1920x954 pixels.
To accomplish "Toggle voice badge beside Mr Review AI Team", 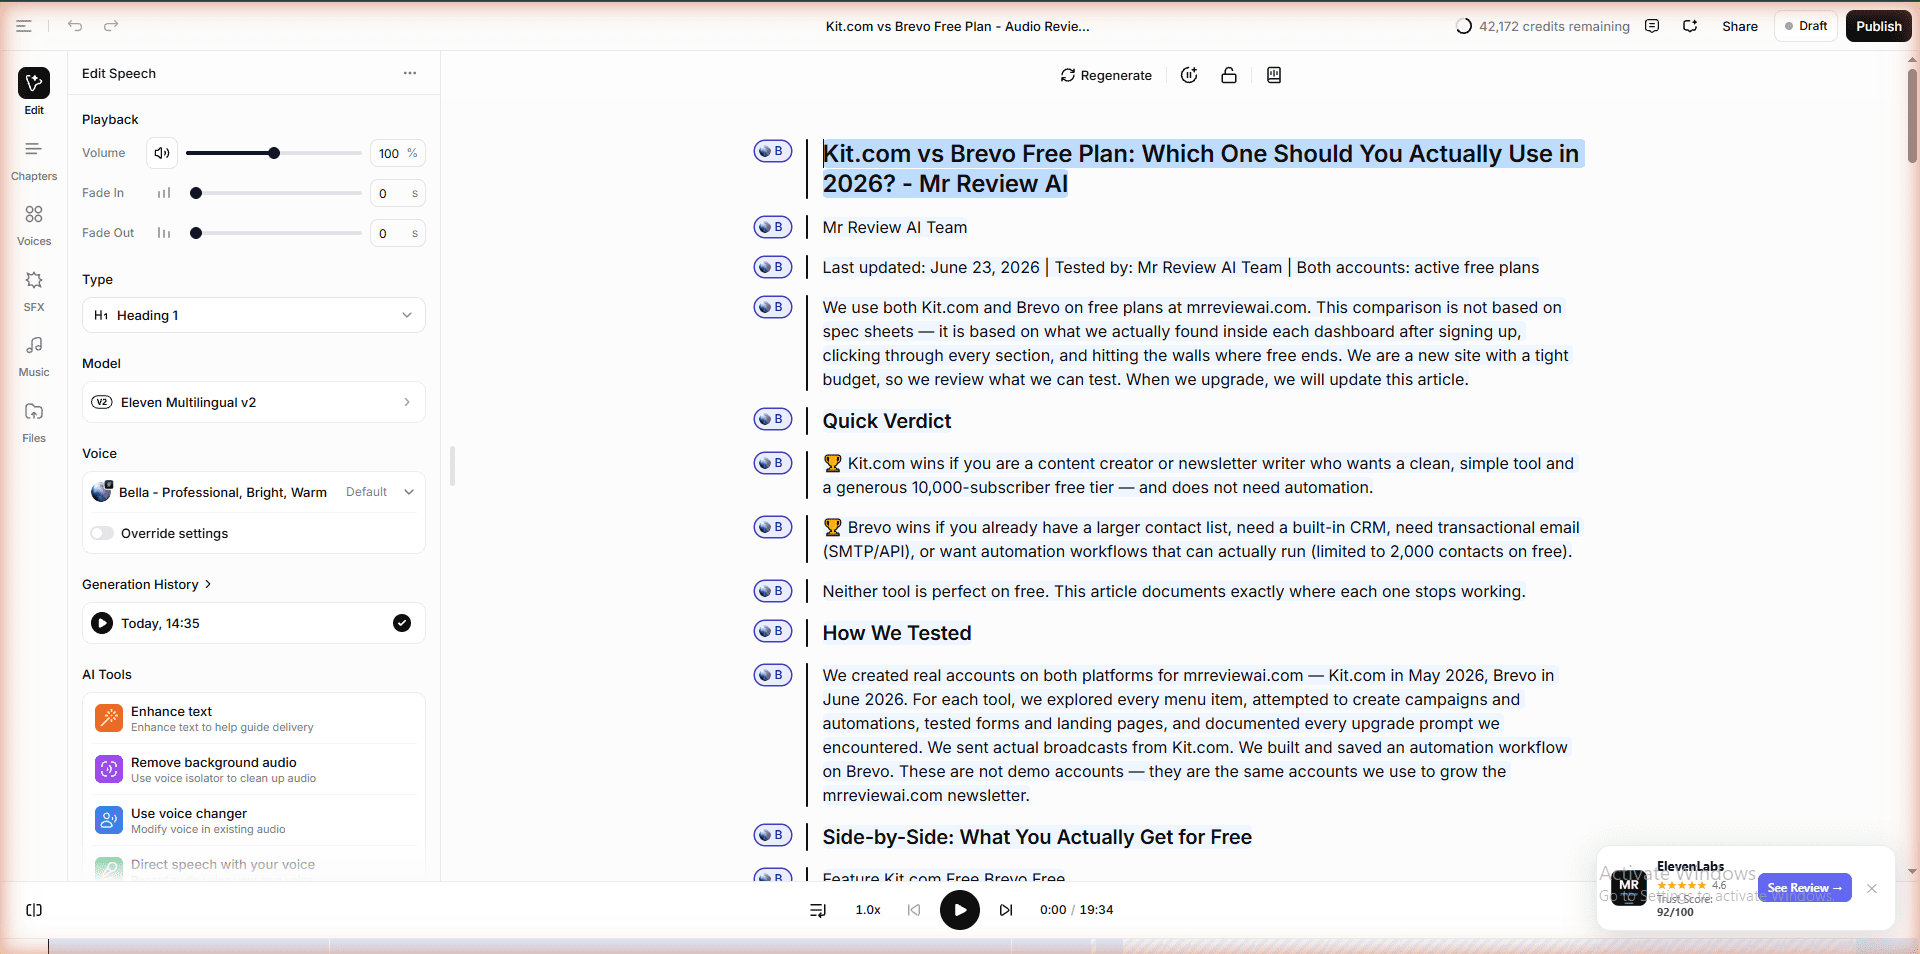I will pyautogui.click(x=773, y=227).
